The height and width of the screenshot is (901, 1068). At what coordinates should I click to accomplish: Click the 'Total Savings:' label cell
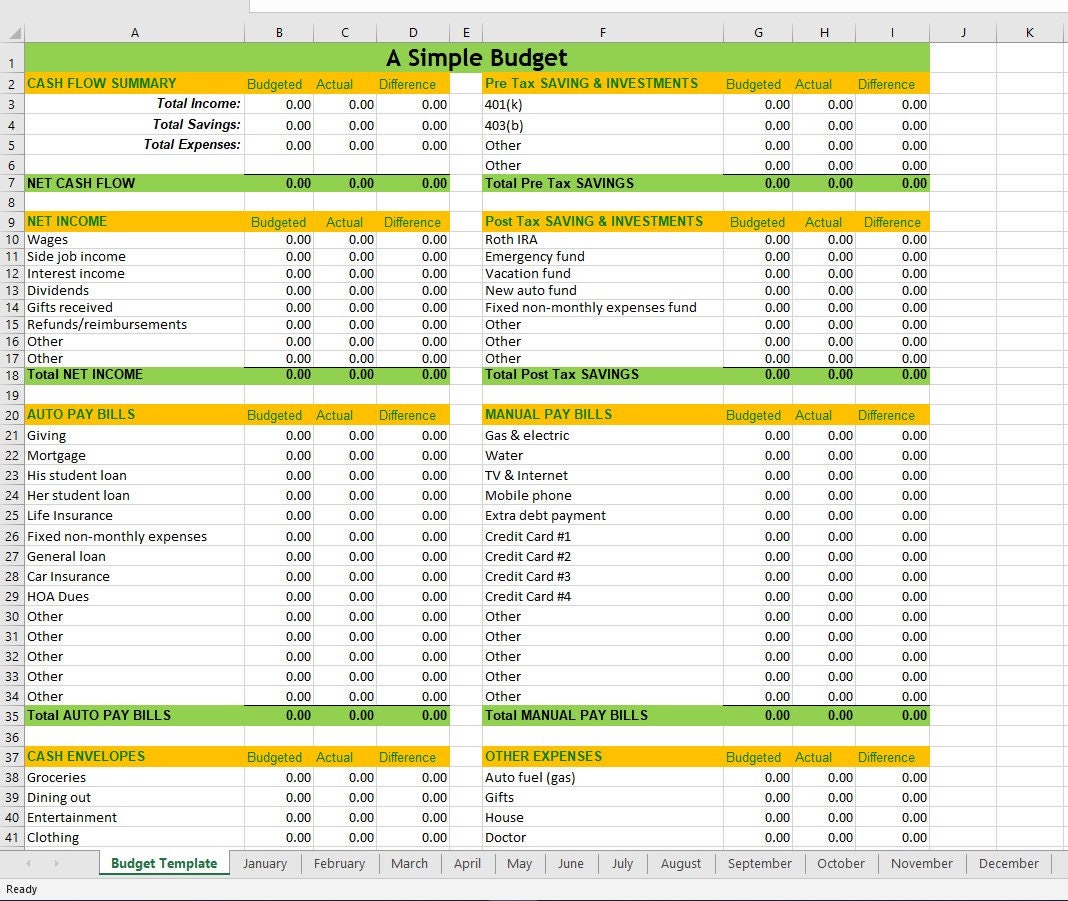[x=134, y=125]
